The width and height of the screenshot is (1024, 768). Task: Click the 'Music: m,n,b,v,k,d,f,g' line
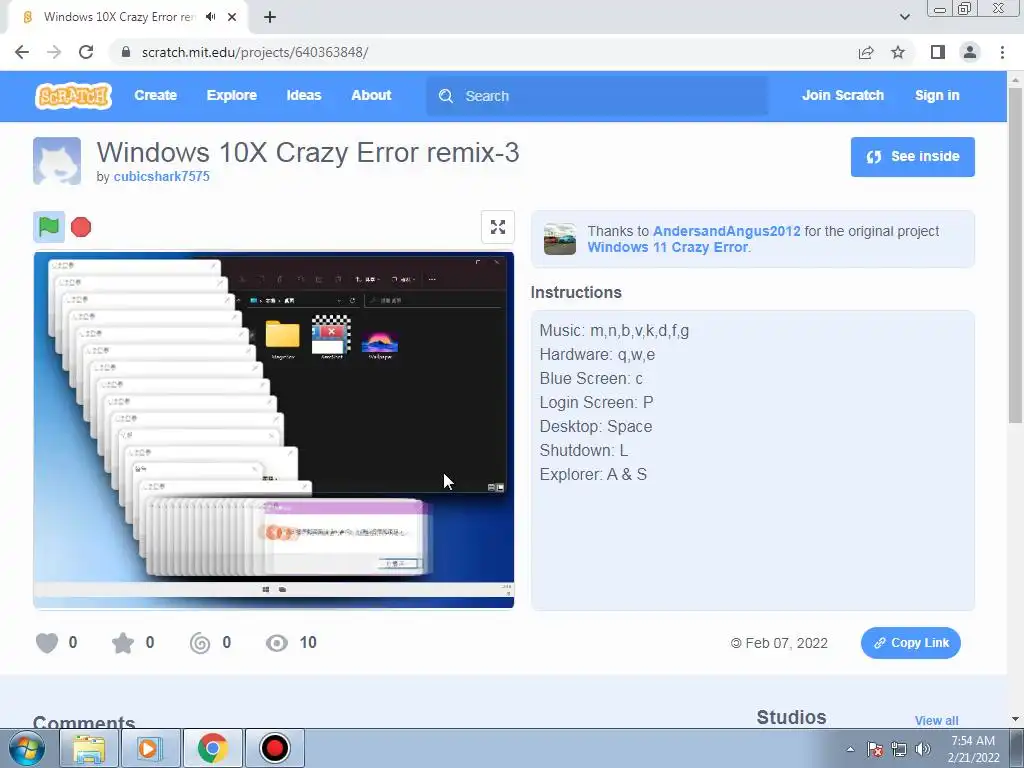(x=614, y=331)
